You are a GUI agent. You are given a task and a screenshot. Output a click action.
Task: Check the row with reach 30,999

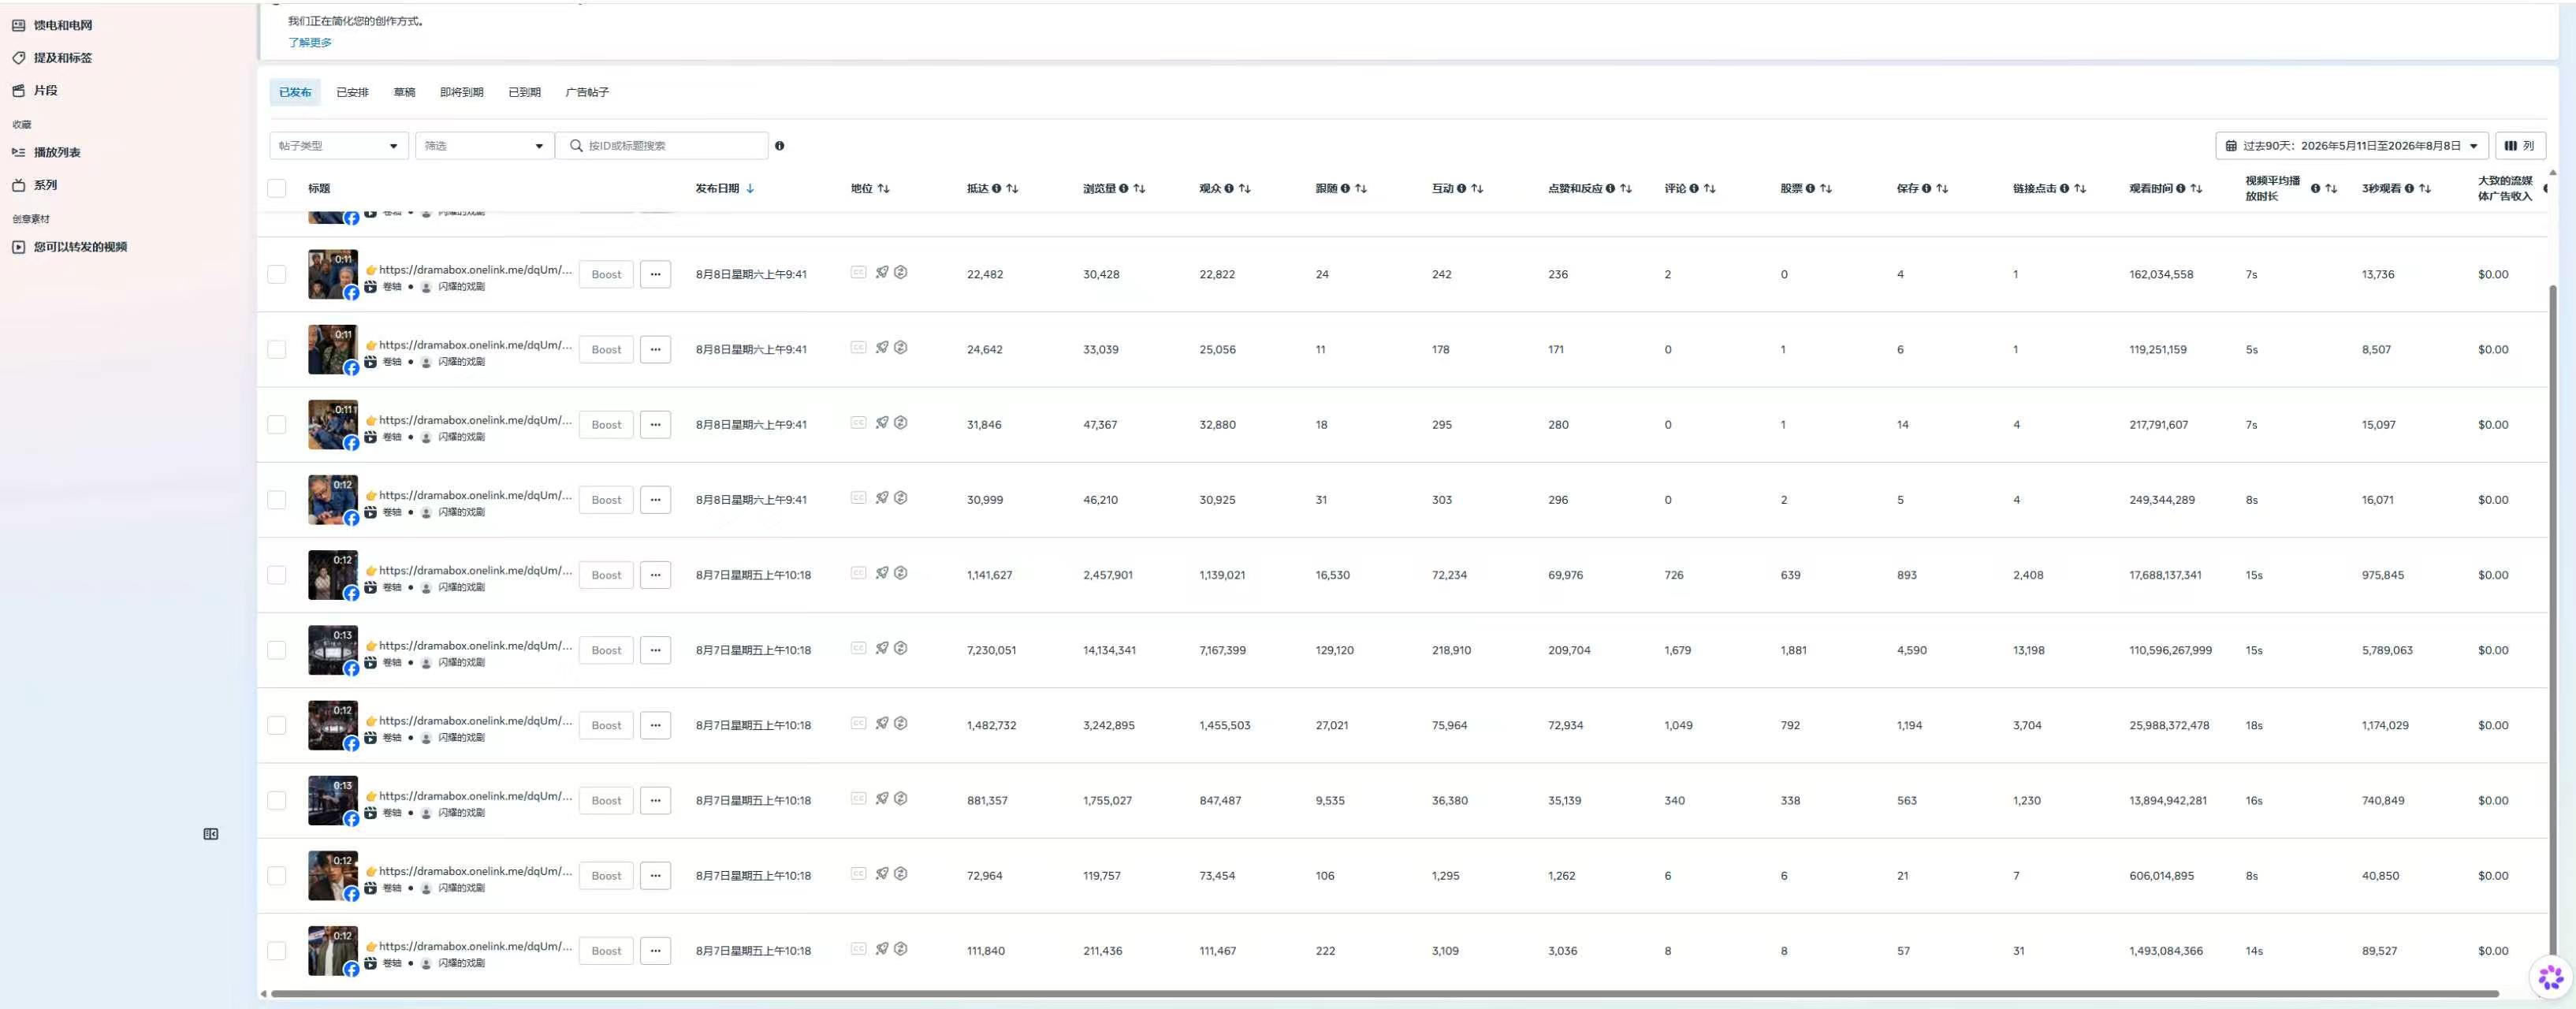pyautogui.click(x=277, y=499)
